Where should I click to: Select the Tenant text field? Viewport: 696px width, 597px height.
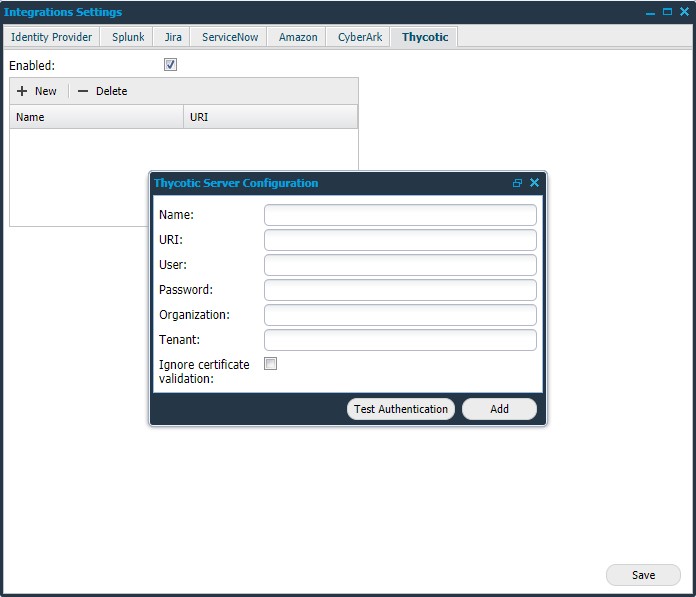[400, 340]
